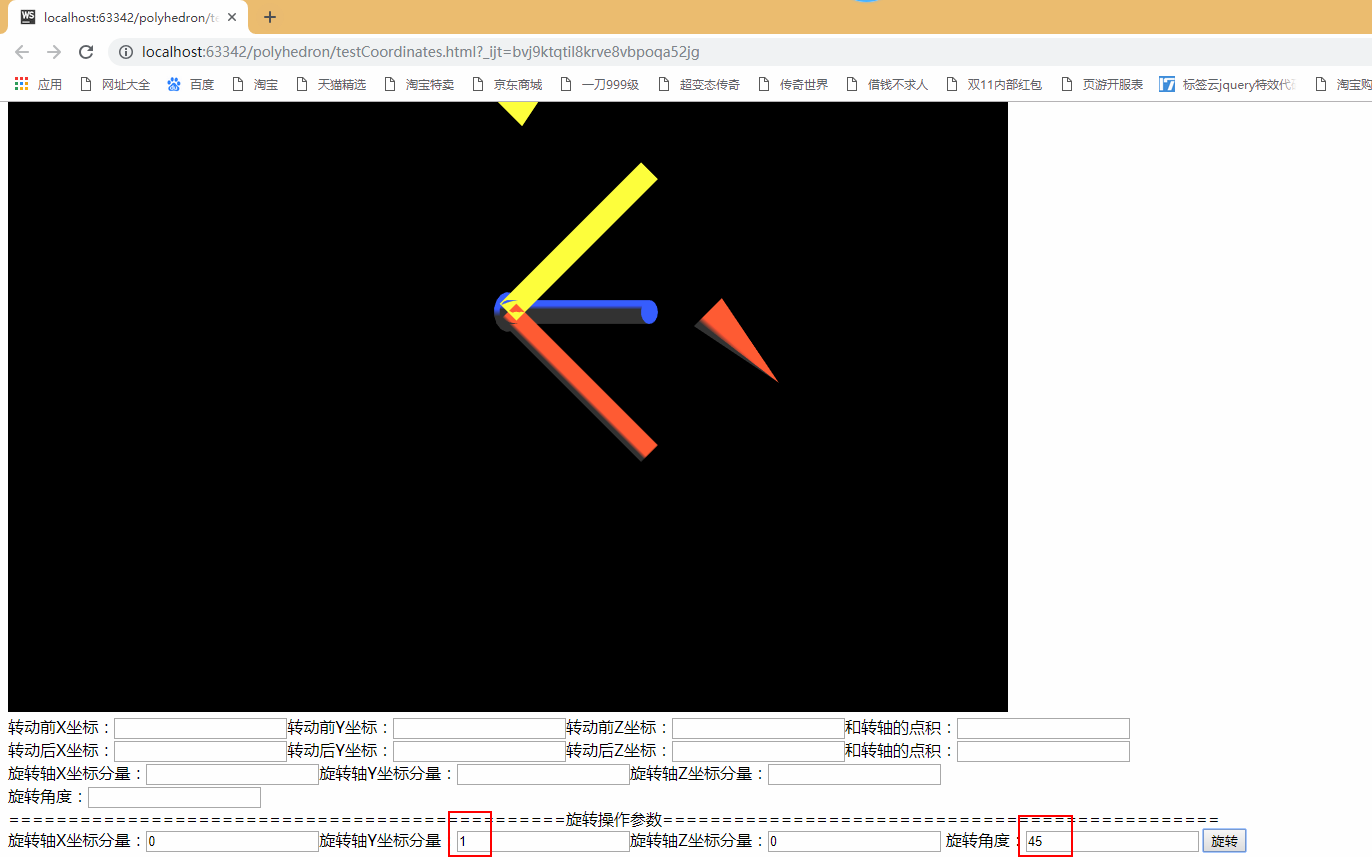
Task: Open the 一刀999级 bookmark
Action: 599,84
